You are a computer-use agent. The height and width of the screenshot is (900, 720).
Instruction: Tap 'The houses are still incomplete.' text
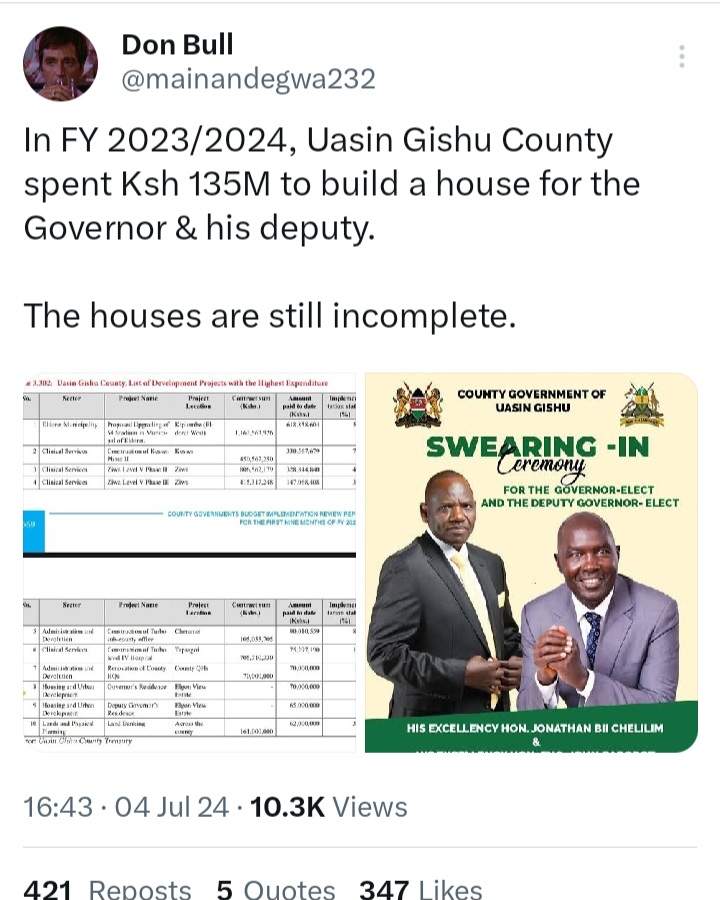click(270, 316)
